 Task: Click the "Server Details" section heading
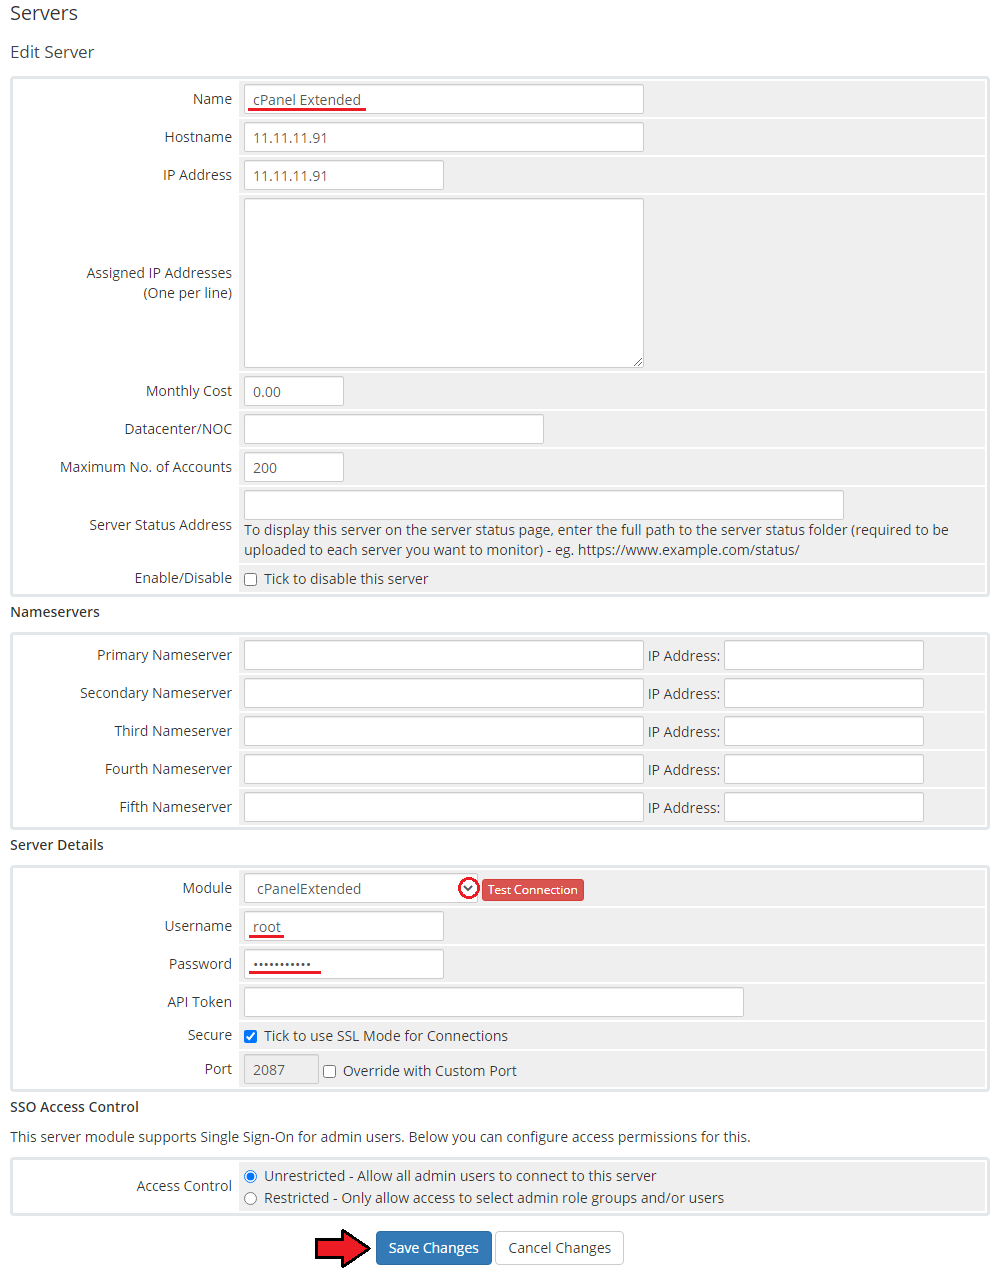click(x=57, y=845)
